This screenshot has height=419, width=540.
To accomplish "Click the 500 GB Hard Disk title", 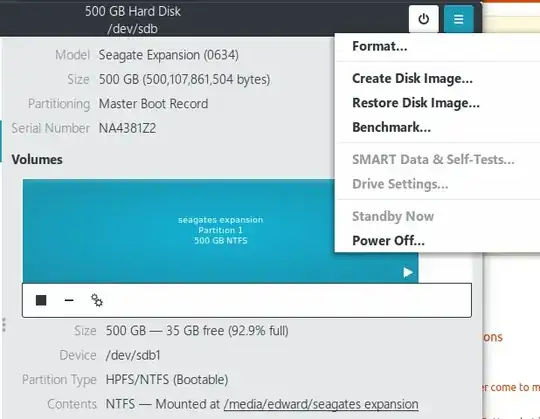I will 133,11.
